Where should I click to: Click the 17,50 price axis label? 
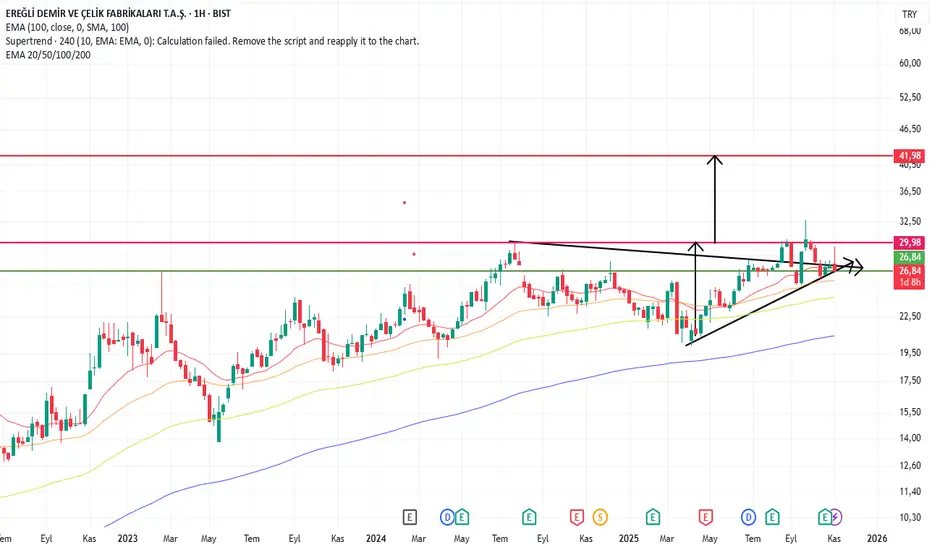coord(910,381)
